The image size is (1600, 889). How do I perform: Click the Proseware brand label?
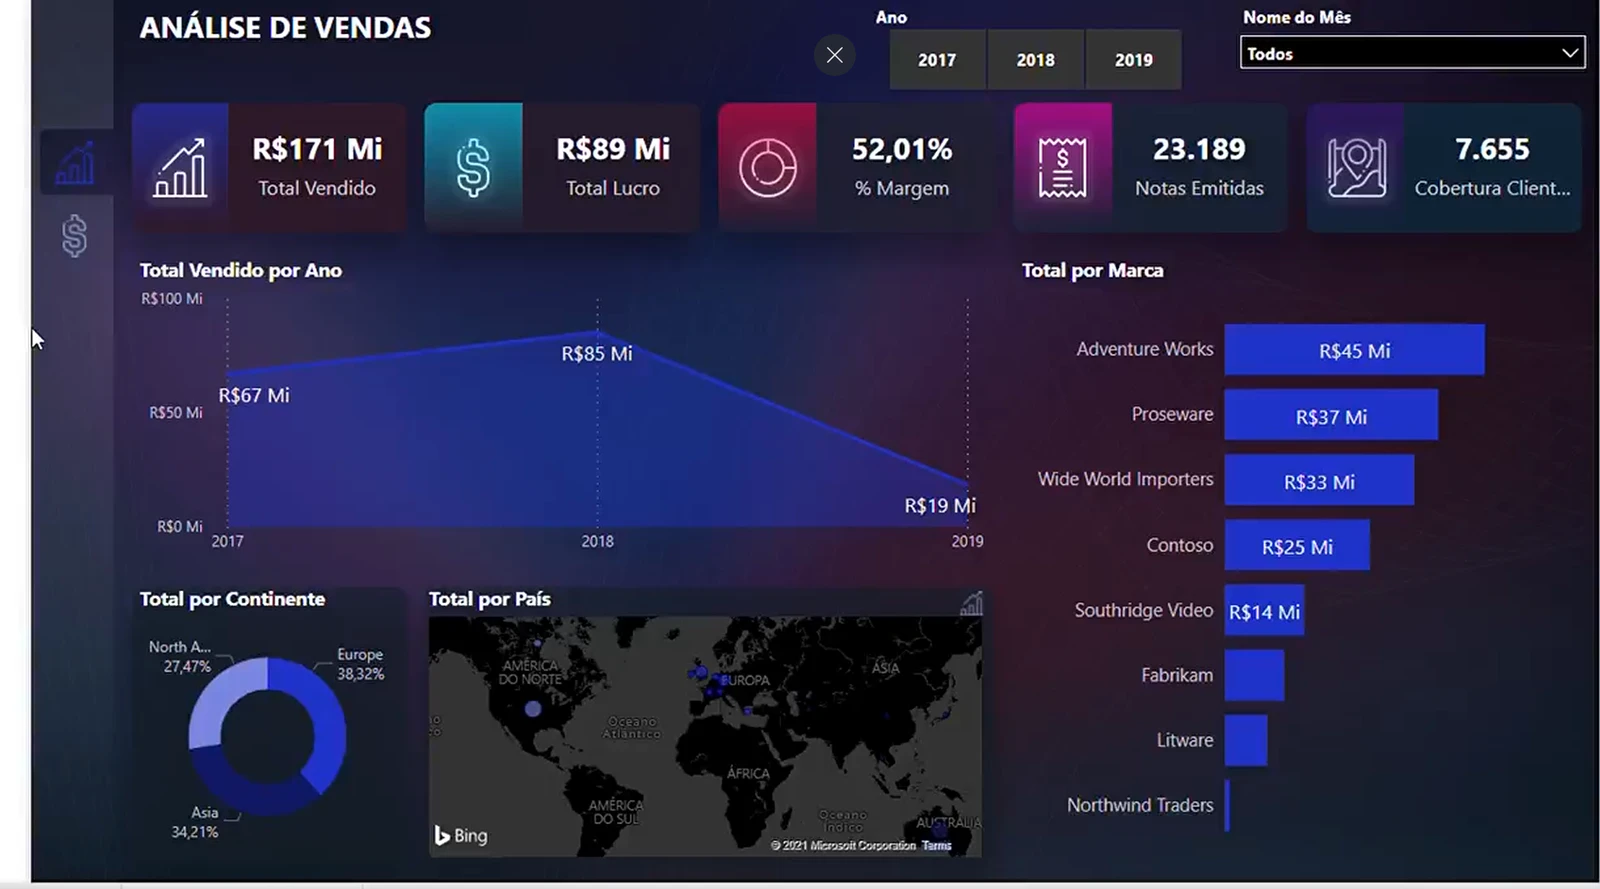coord(1172,414)
